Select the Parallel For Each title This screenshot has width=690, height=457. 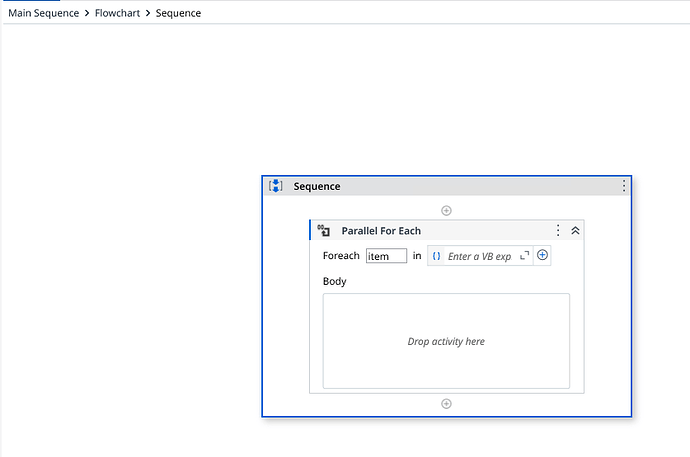coord(381,231)
